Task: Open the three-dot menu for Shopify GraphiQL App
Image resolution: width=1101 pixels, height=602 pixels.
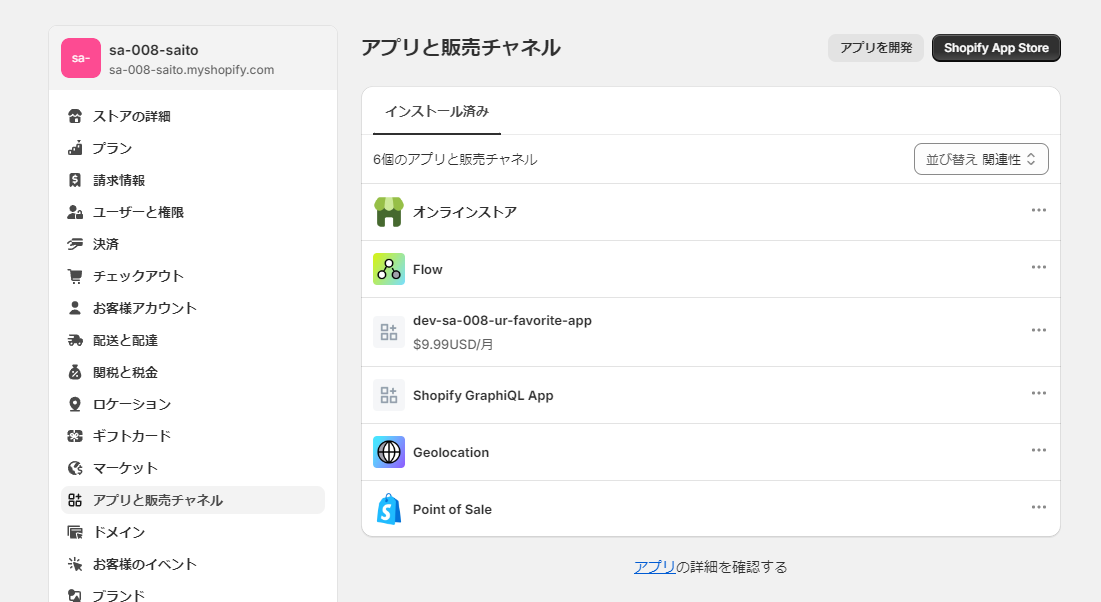Action: click(1039, 393)
